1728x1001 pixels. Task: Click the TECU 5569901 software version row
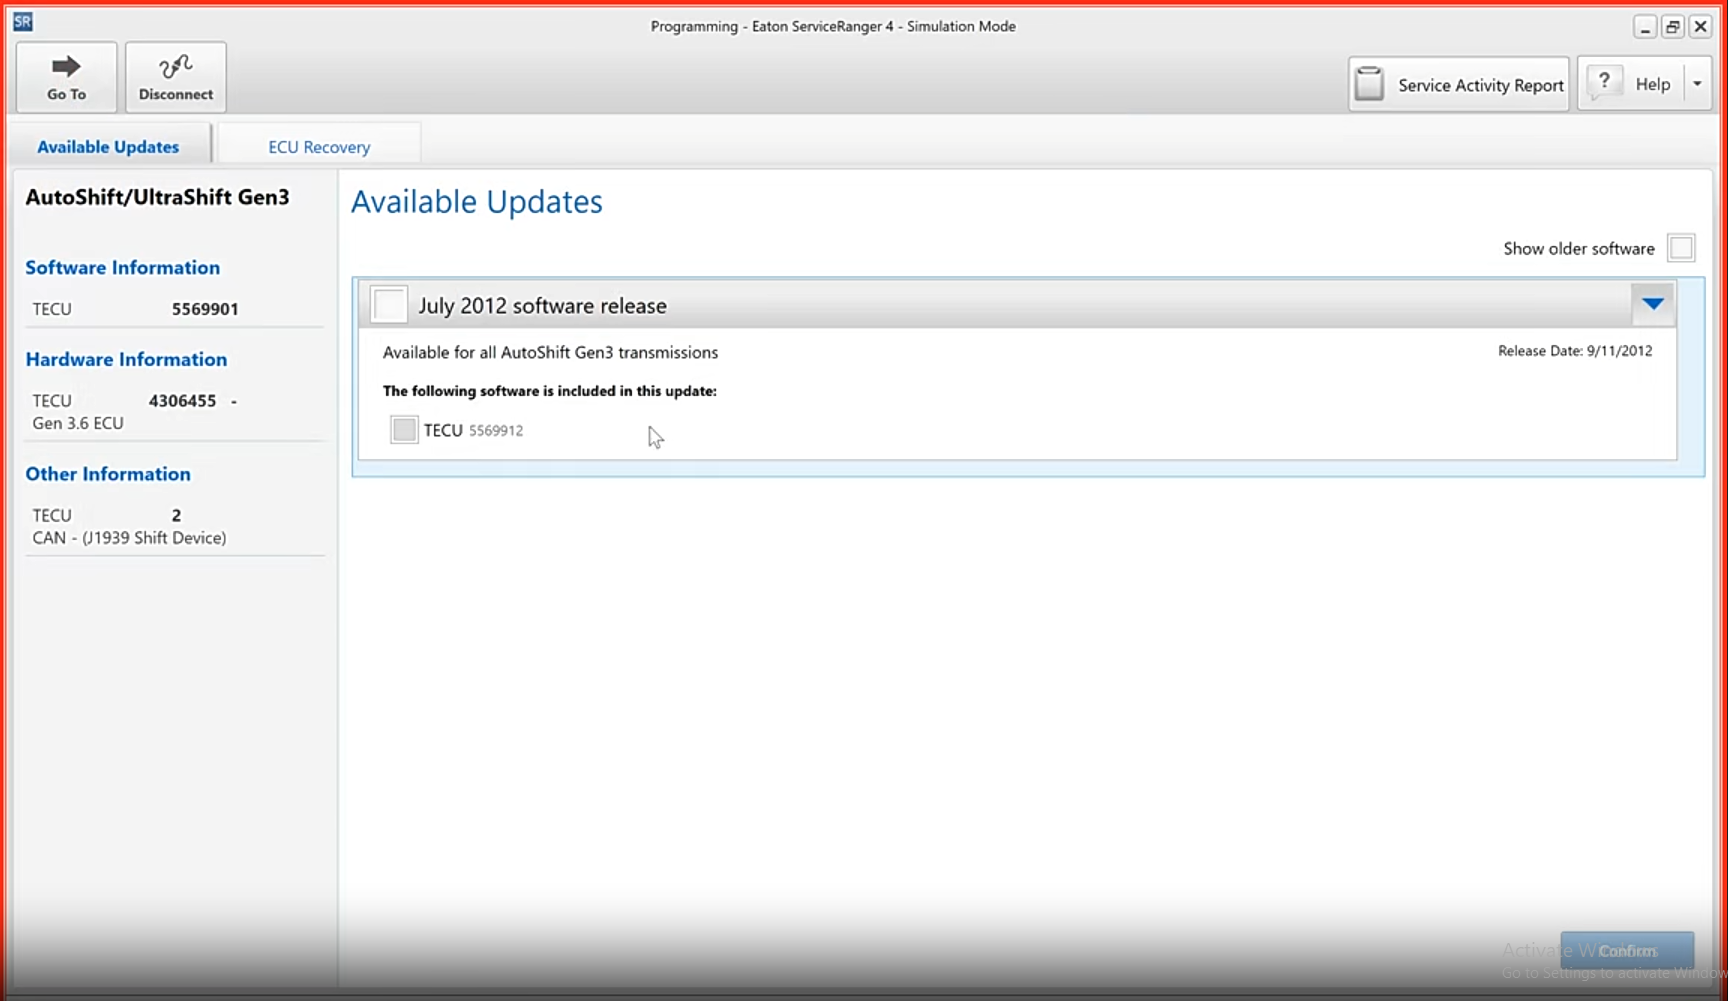(135, 309)
